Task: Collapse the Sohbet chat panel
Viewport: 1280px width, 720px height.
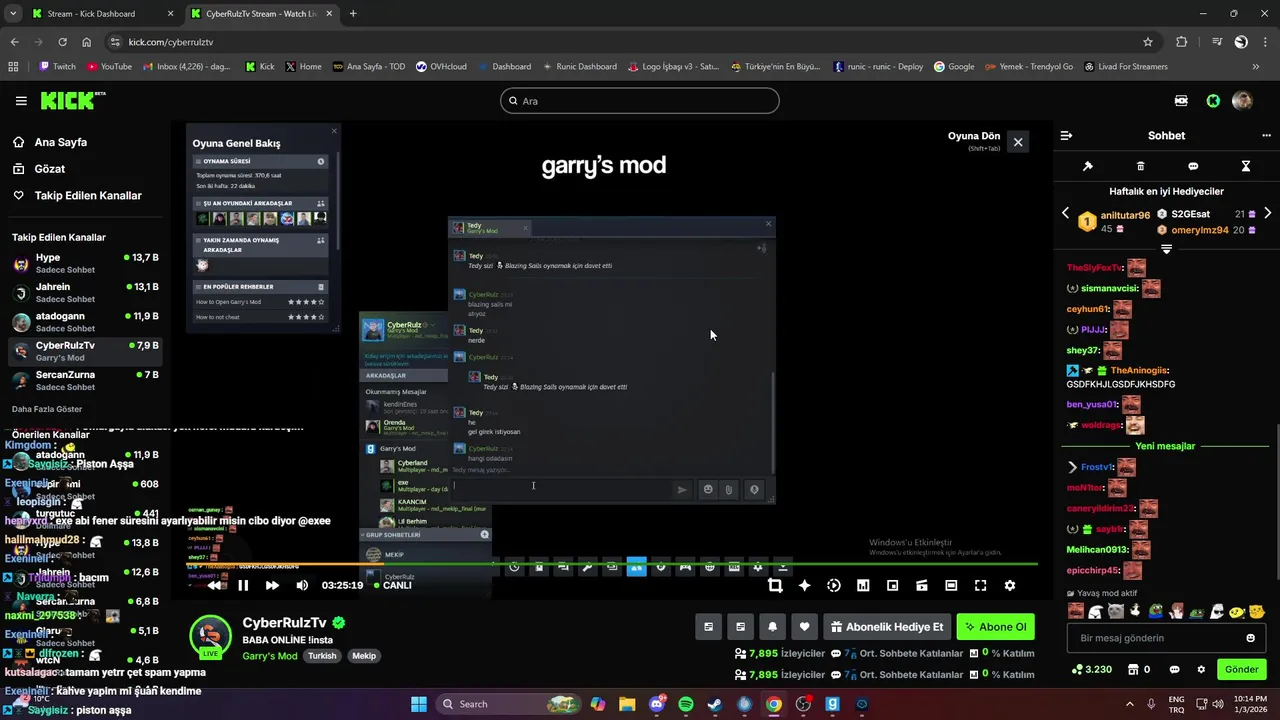Action: click(1066, 136)
